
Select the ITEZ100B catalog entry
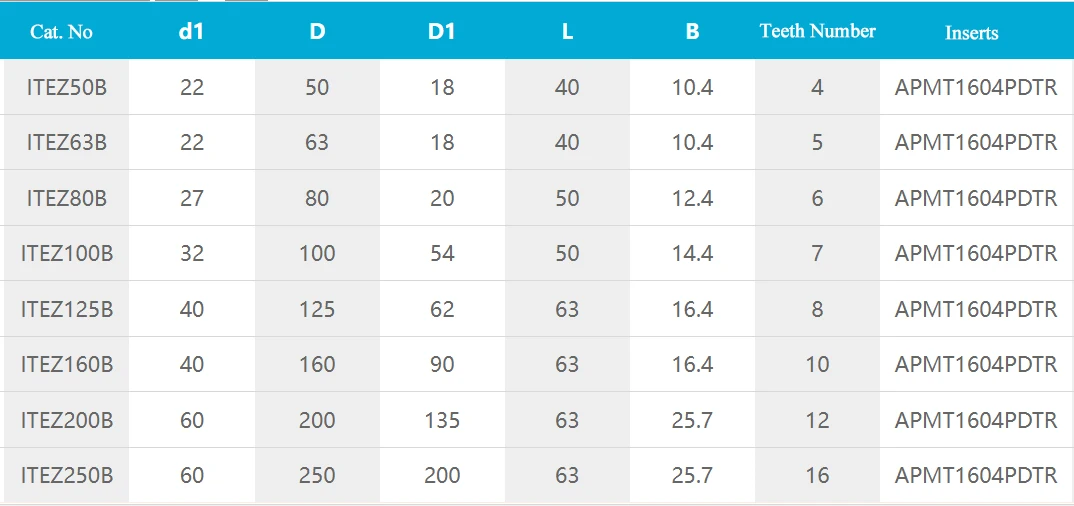[66, 253]
